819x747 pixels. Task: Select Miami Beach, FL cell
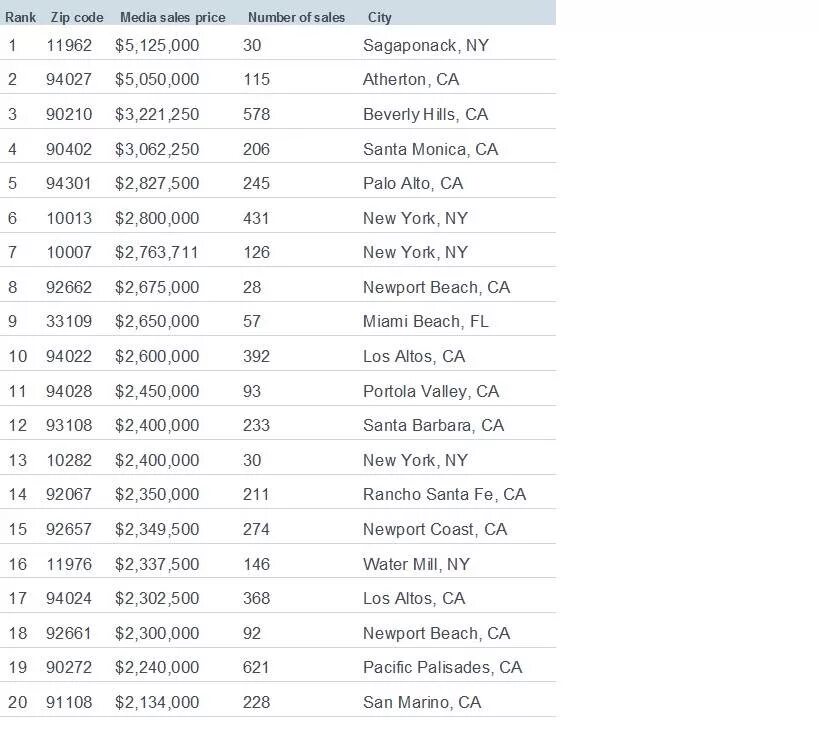click(x=425, y=321)
